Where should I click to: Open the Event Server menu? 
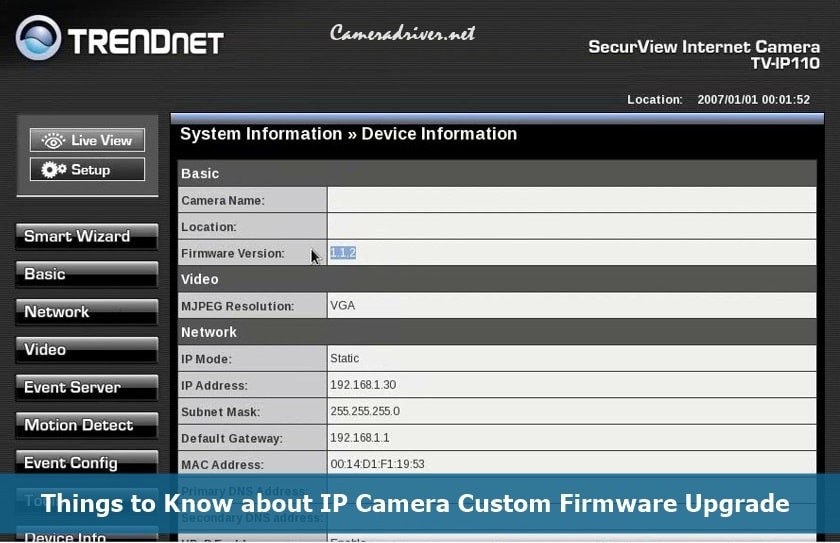click(x=87, y=387)
